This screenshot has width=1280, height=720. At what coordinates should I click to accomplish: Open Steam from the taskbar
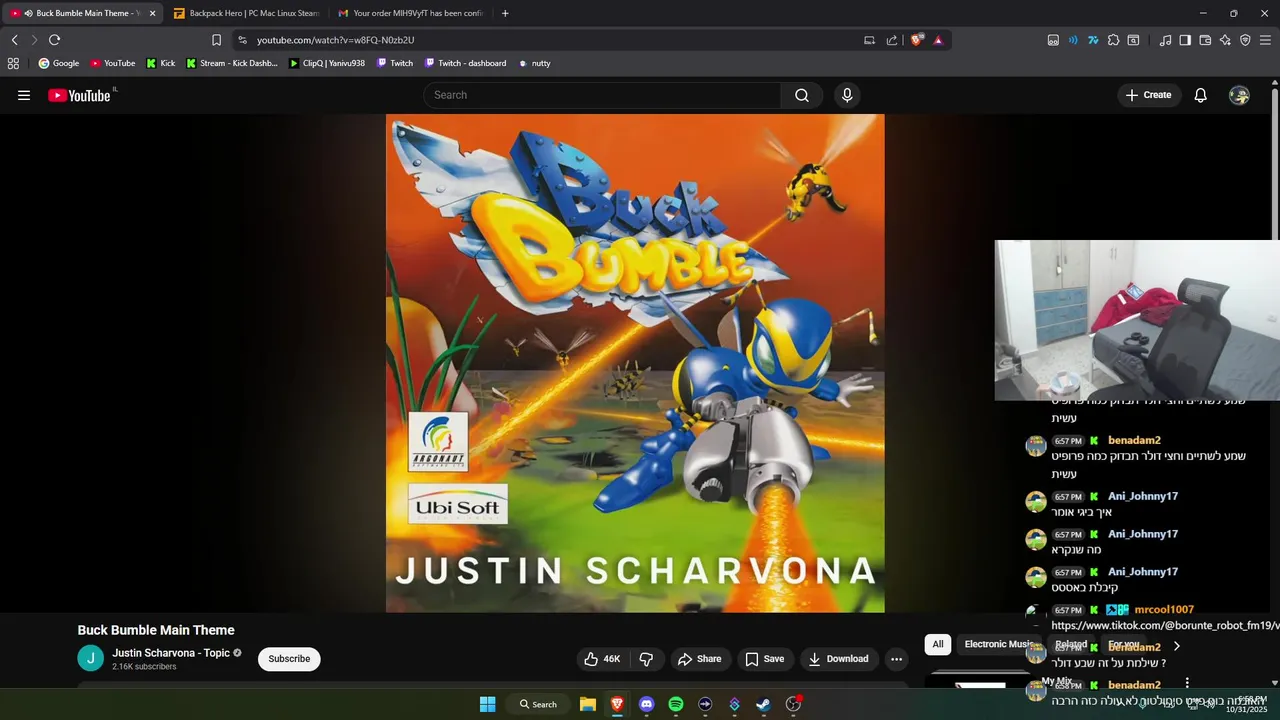coord(763,704)
